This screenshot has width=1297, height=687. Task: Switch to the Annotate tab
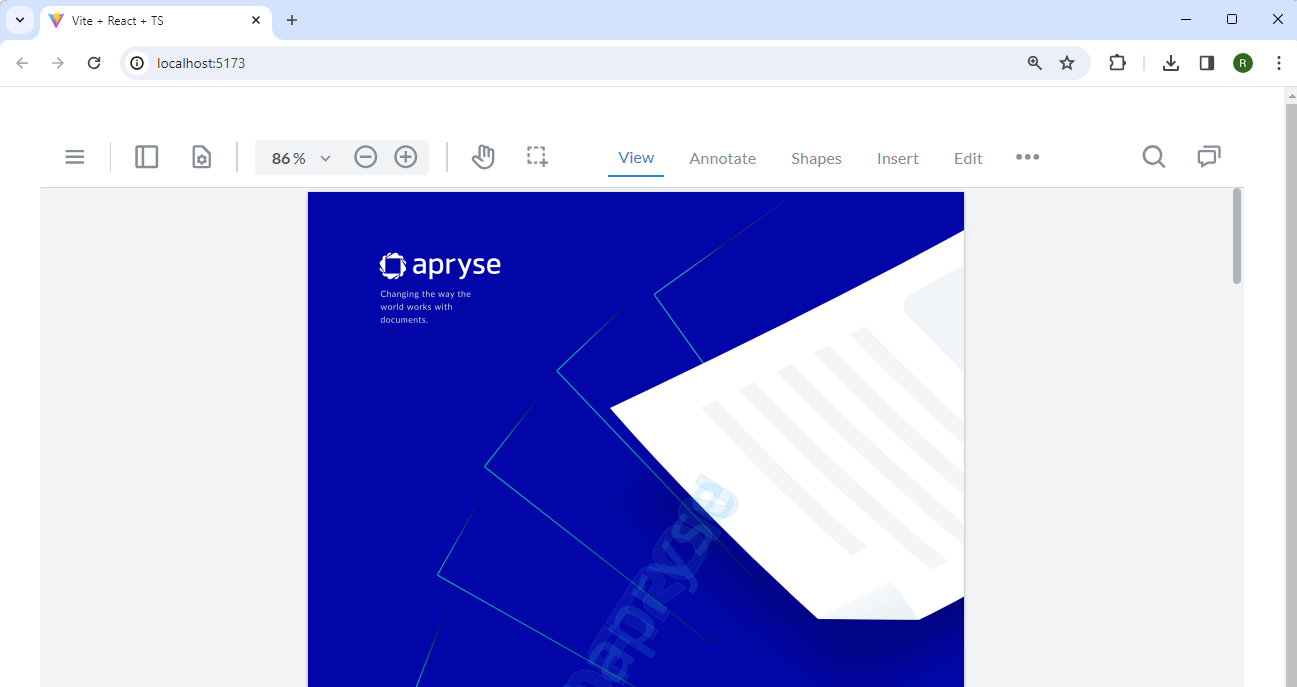click(x=723, y=158)
